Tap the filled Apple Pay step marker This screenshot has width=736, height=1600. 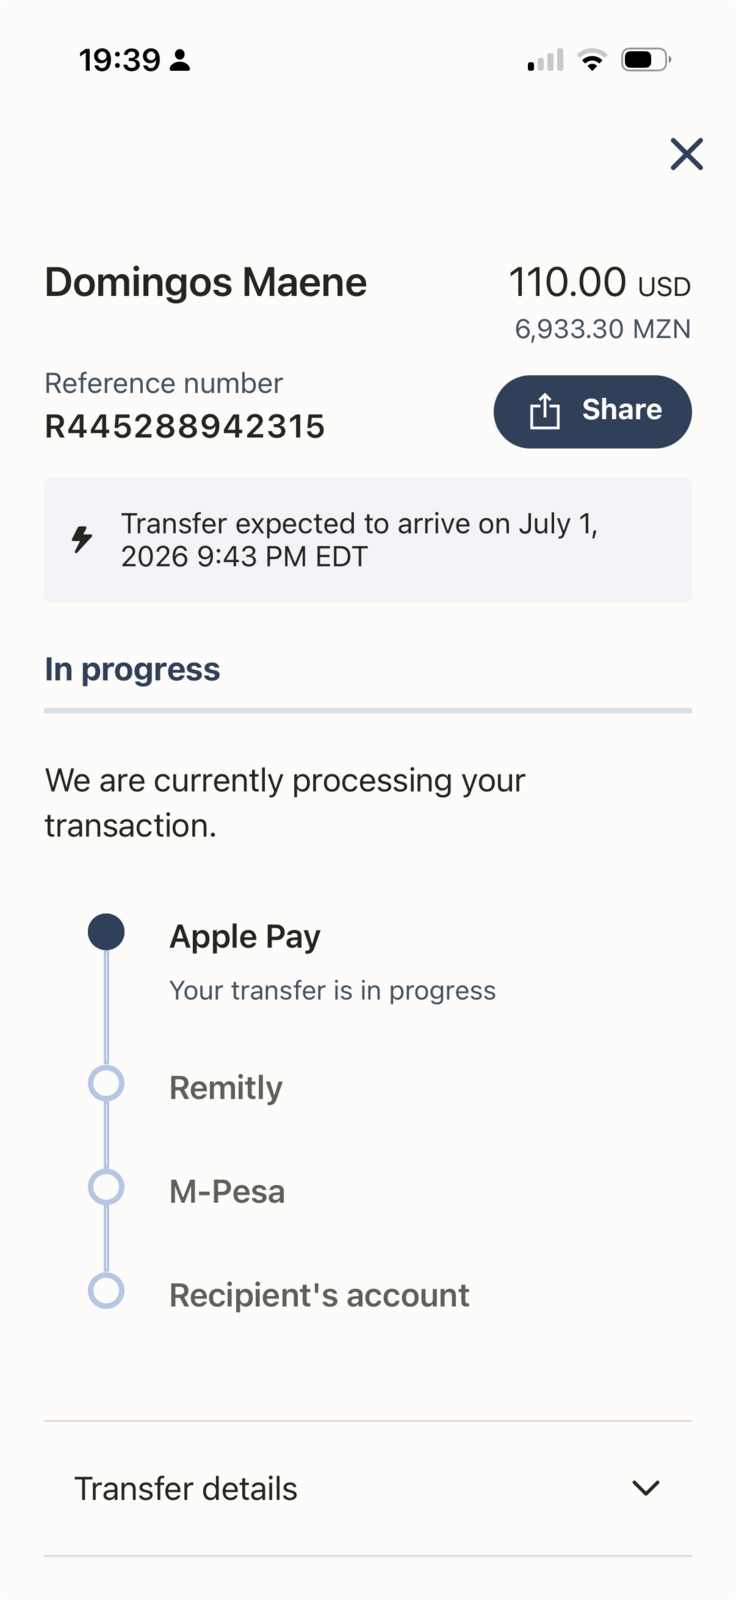point(106,932)
